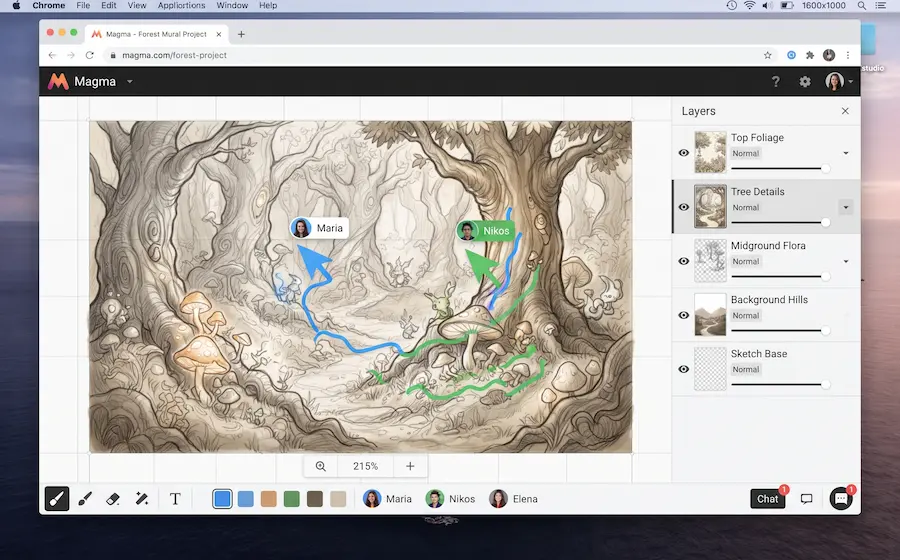
Task: Open the help question mark icon
Action: pos(775,81)
